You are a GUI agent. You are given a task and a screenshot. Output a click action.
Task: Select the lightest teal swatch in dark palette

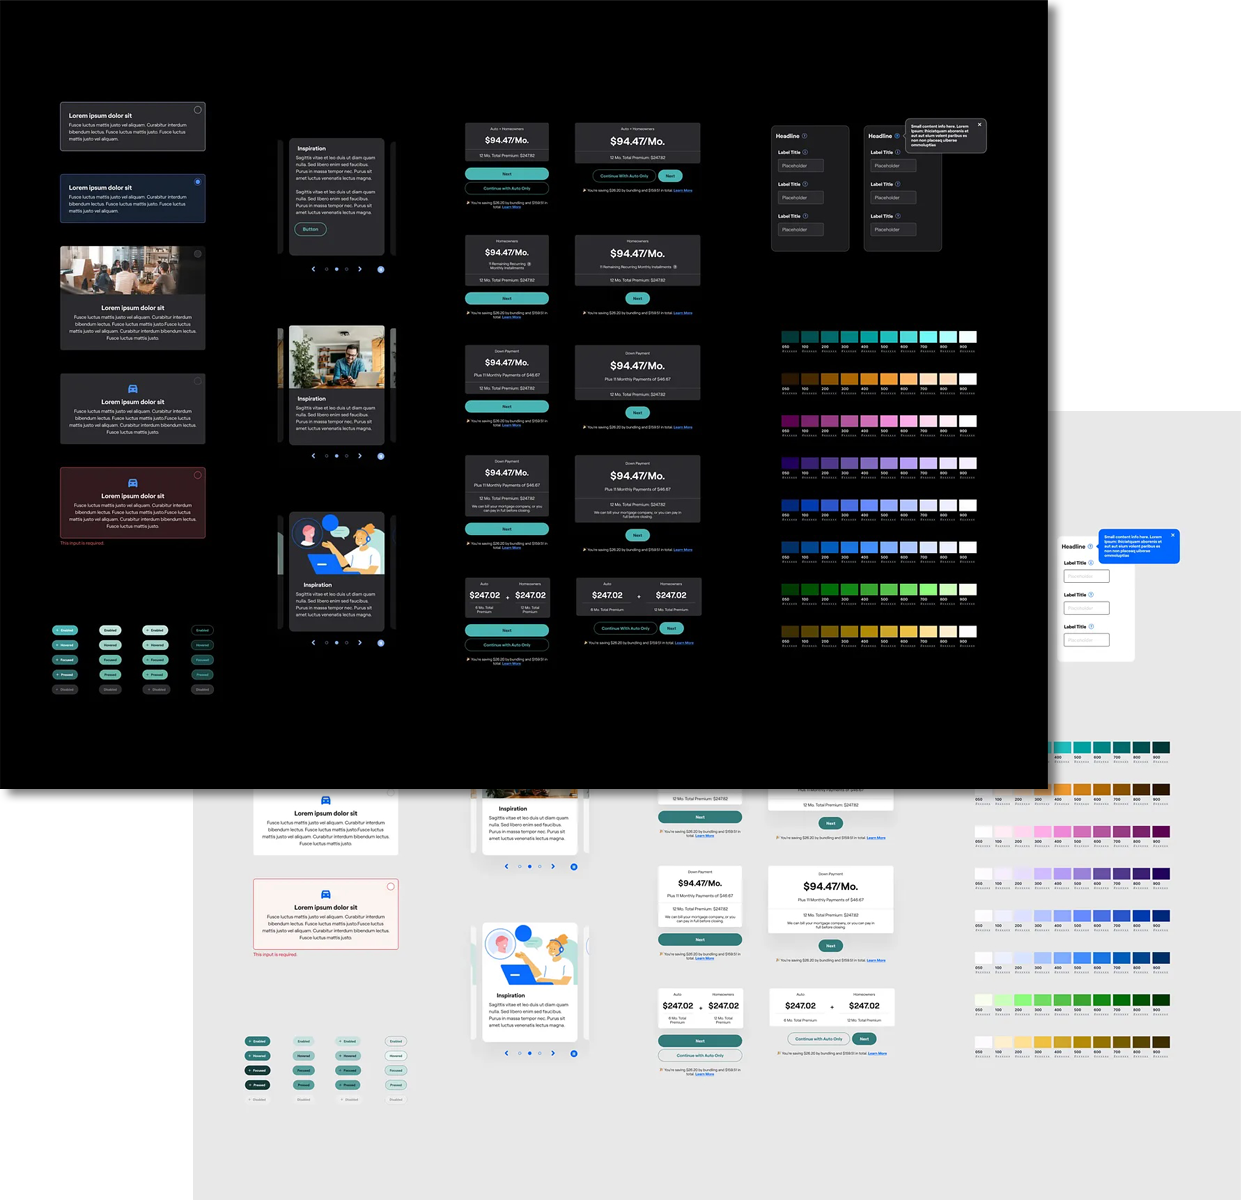click(967, 337)
